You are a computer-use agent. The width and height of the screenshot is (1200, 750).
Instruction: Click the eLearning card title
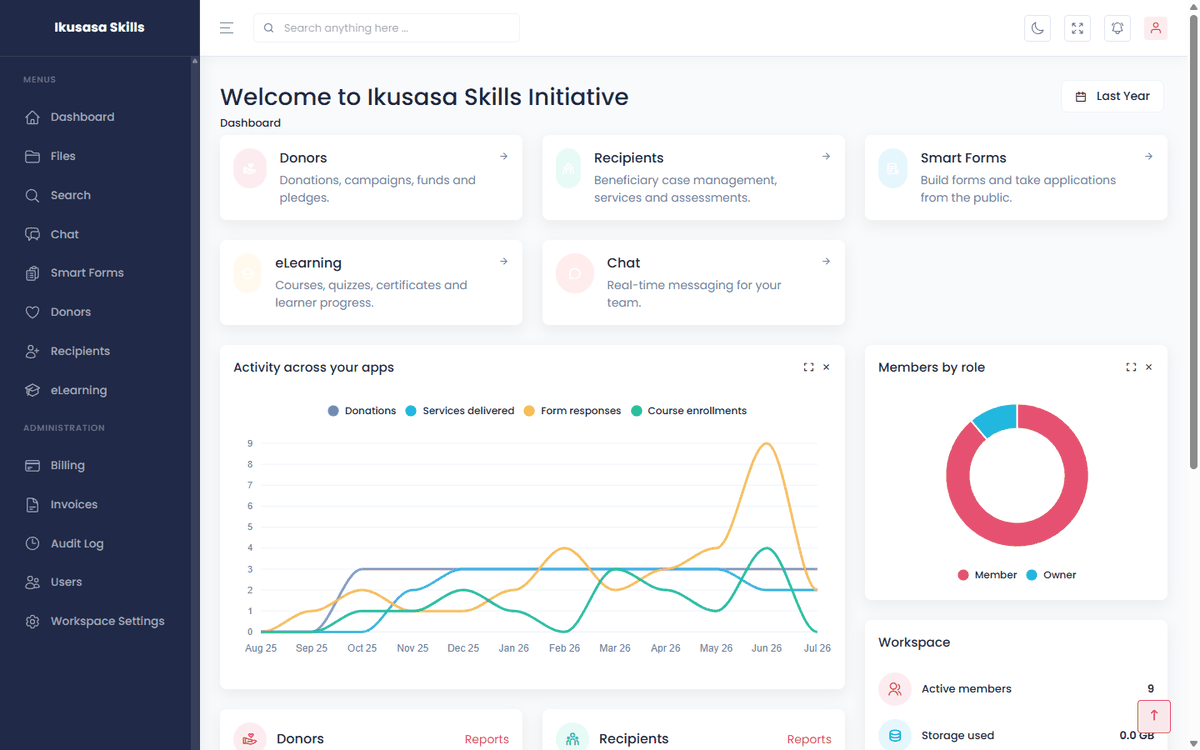[x=308, y=263]
